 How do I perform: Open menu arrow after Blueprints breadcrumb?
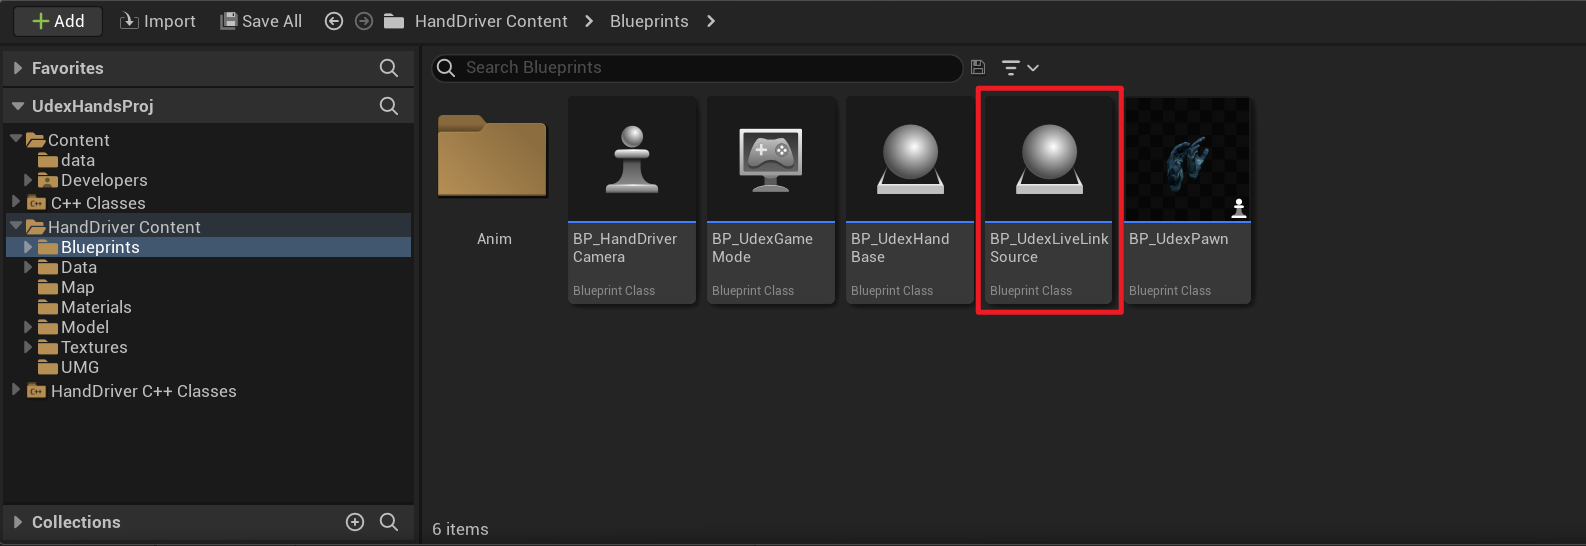coord(711,21)
